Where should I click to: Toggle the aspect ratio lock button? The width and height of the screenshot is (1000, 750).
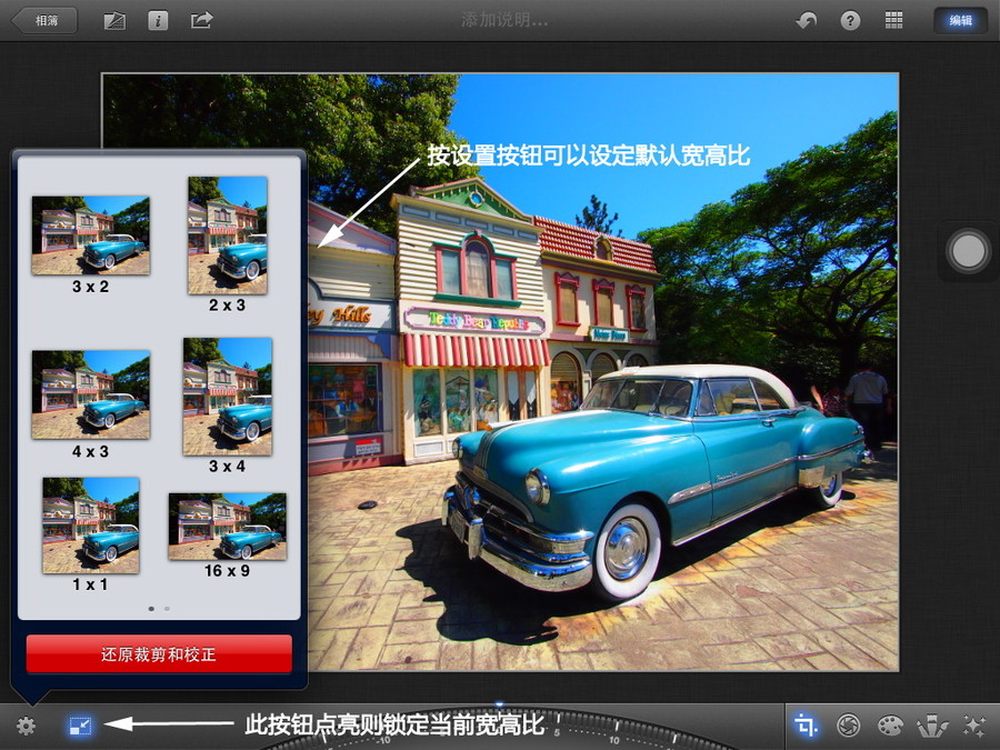tap(79, 726)
